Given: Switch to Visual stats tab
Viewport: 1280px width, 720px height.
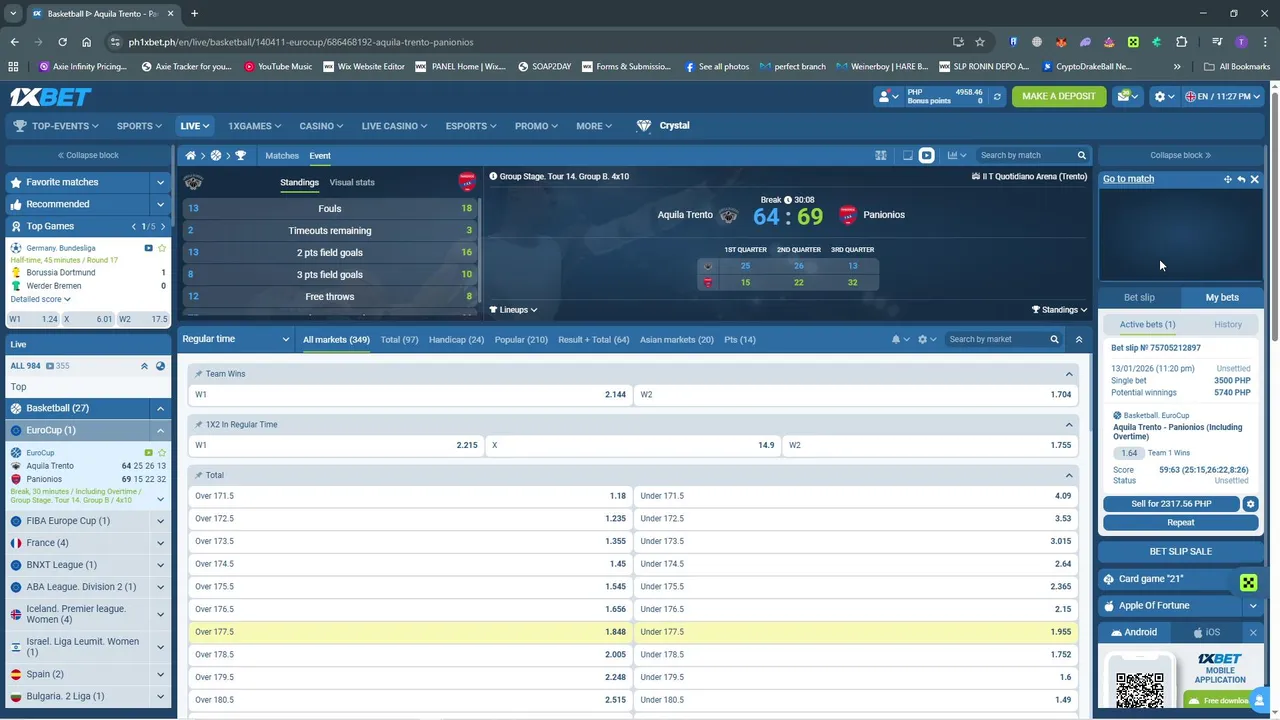Looking at the screenshot, I should [x=352, y=183].
